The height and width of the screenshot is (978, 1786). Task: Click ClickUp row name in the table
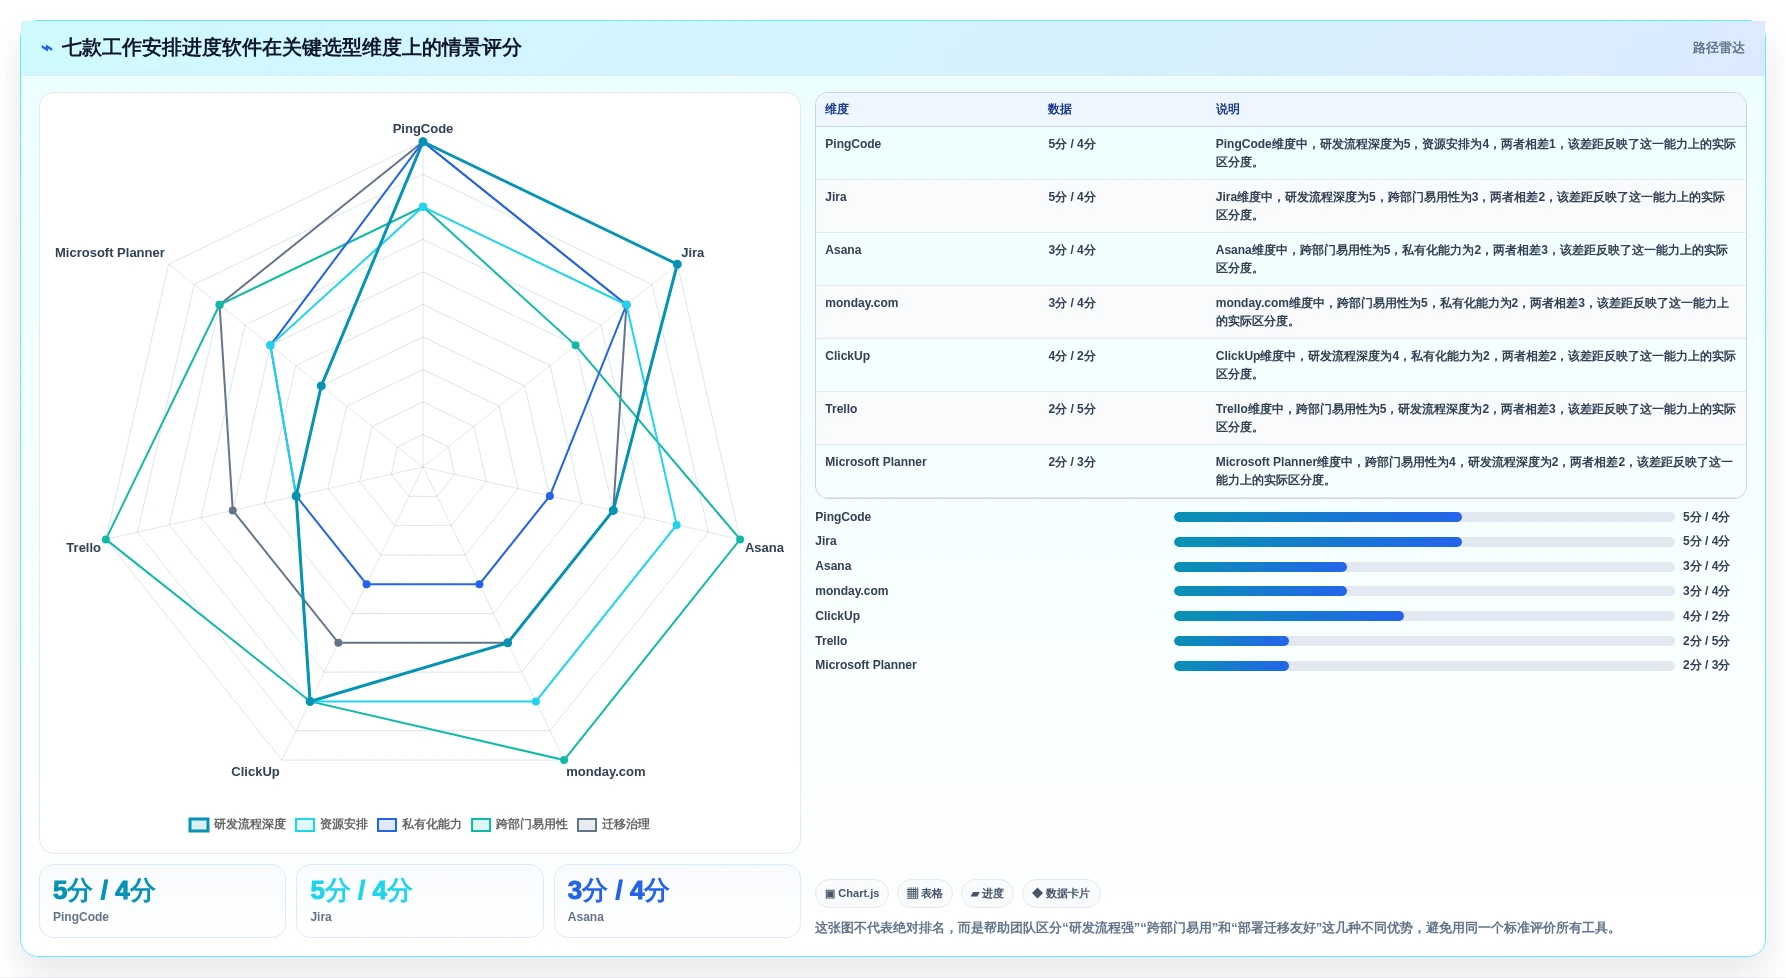pyautogui.click(x=847, y=357)
